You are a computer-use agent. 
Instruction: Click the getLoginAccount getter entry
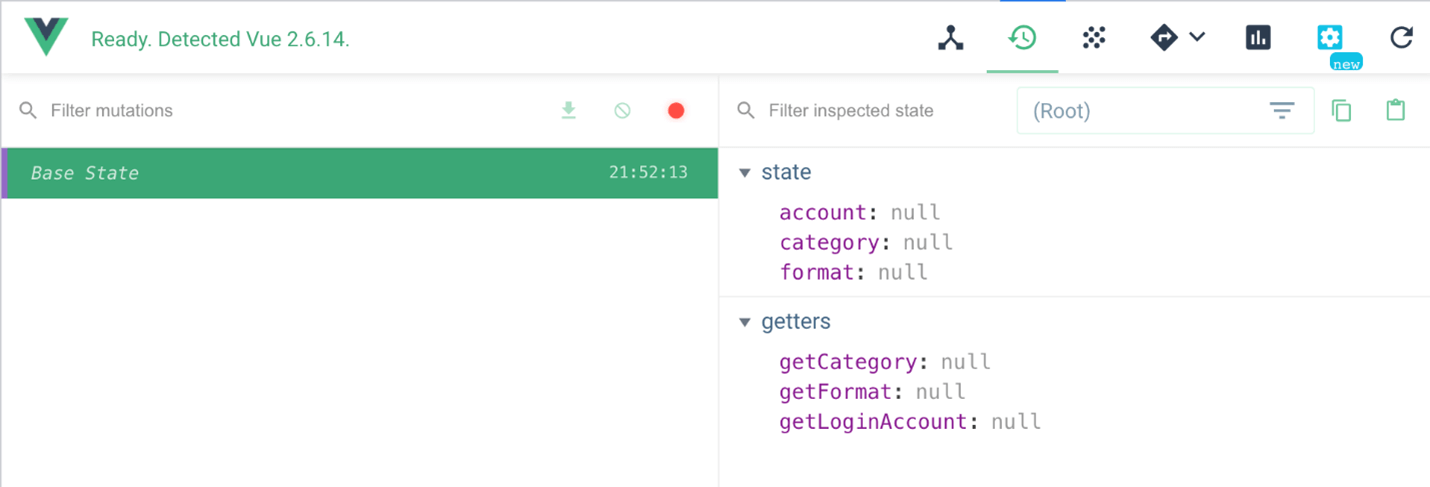(x=873, y=422)
